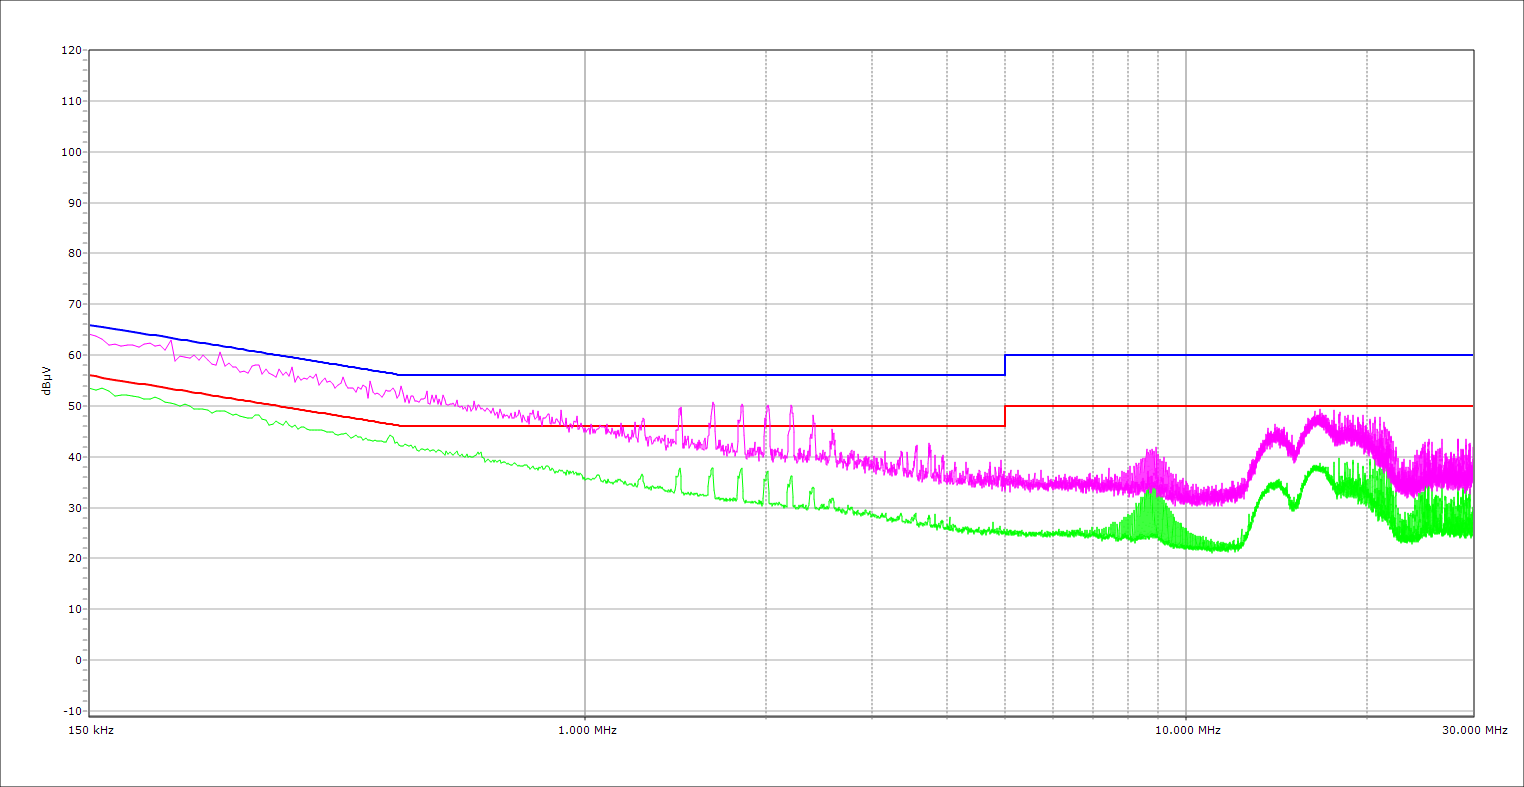This screenshot has width=1524, height=787.
Task: Click the 60 y-axis tick label
Action: [x=74, y=355]
